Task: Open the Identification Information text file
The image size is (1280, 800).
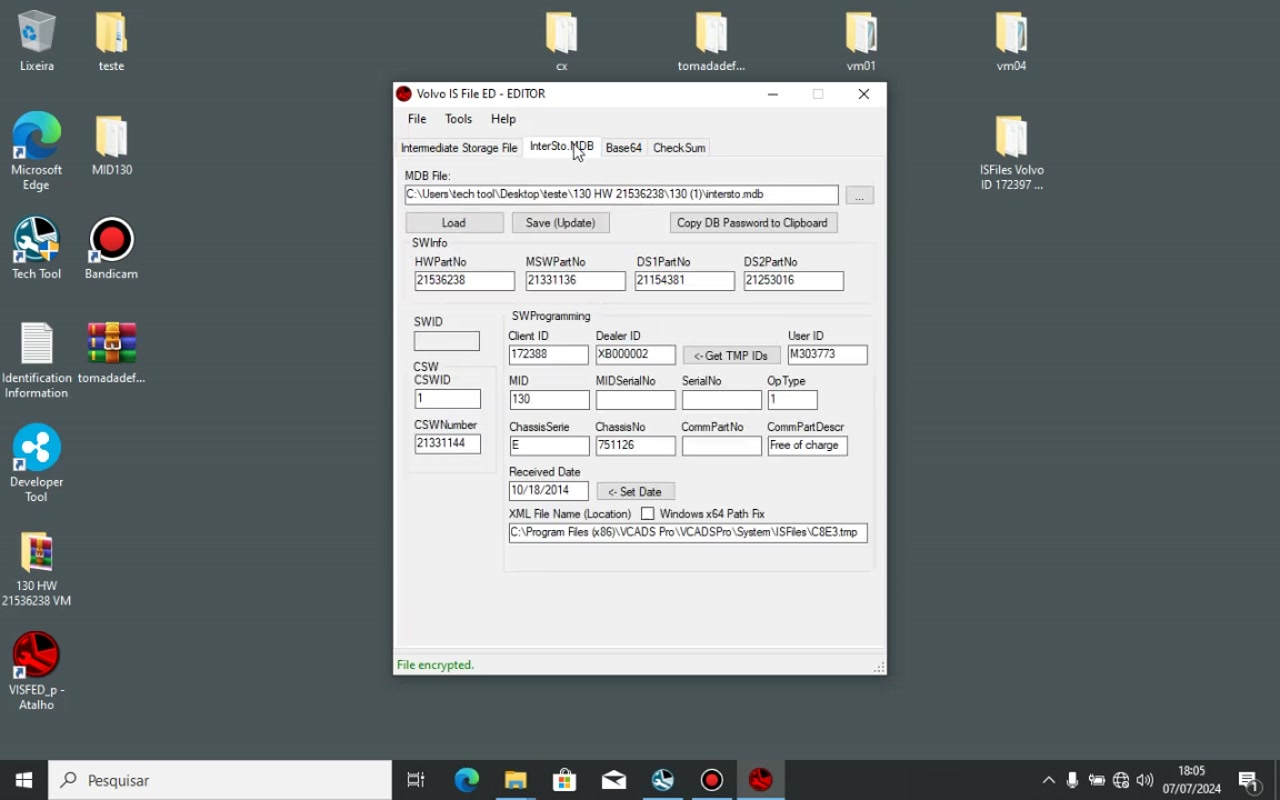Action: tap(37, 360)
